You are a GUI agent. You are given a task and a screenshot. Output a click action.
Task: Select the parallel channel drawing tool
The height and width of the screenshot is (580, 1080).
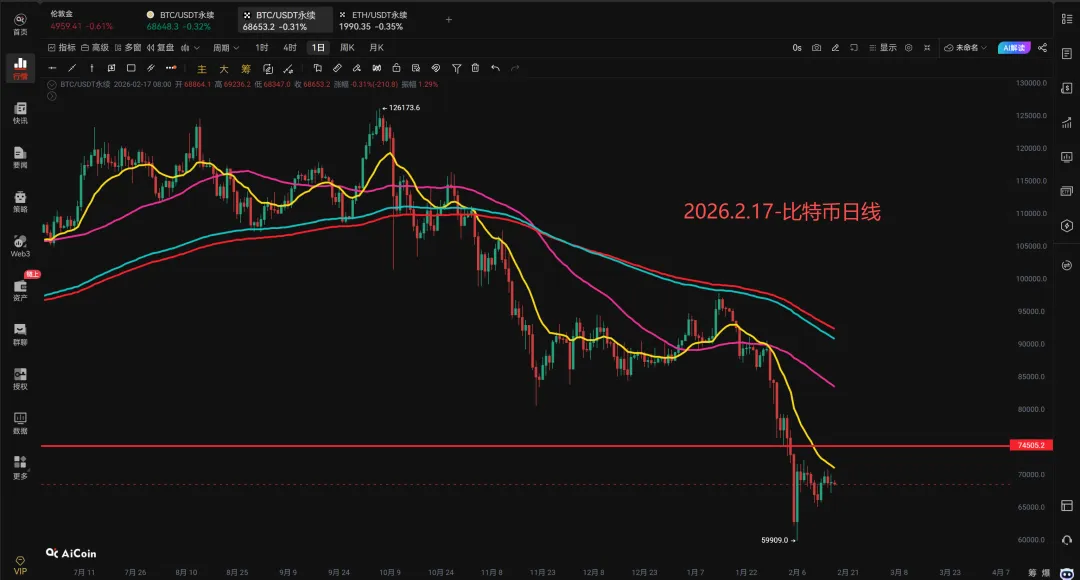pos(151,68)
